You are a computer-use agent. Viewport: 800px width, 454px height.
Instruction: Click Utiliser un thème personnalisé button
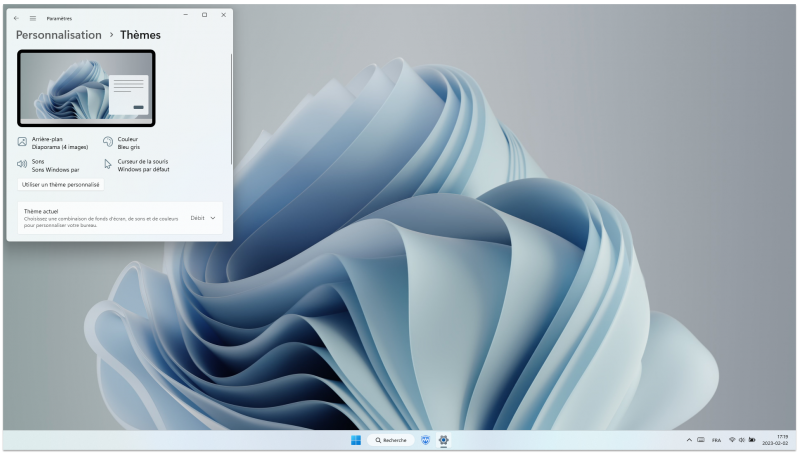[61, 185]
